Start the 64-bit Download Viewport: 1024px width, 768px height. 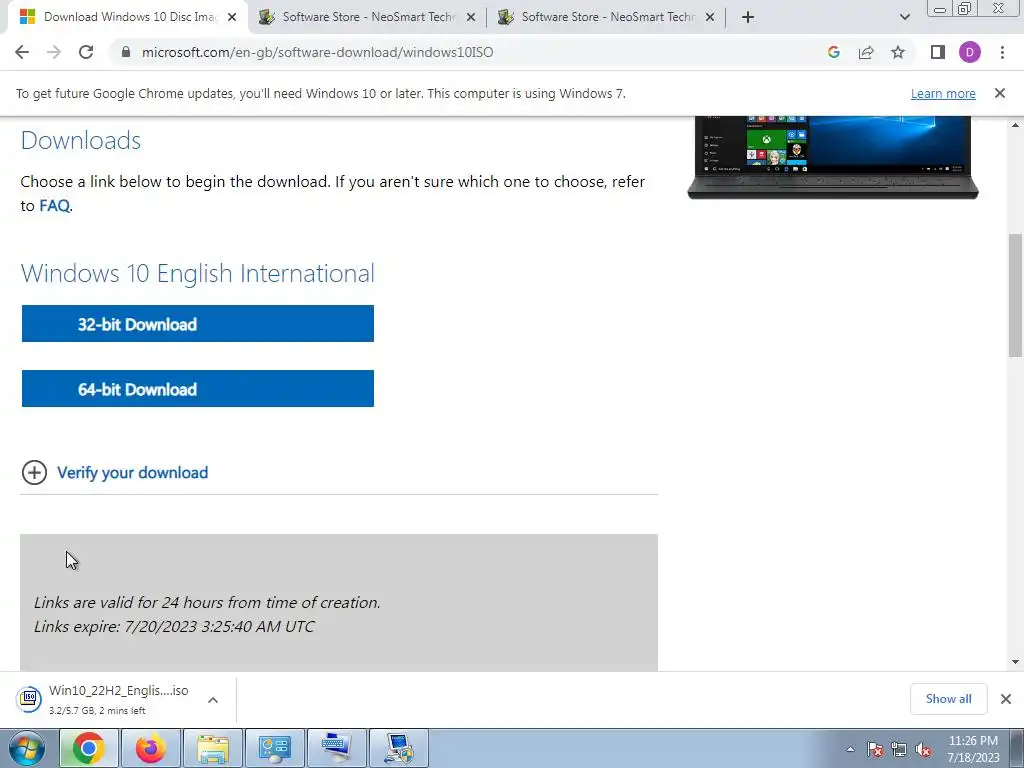197,389
